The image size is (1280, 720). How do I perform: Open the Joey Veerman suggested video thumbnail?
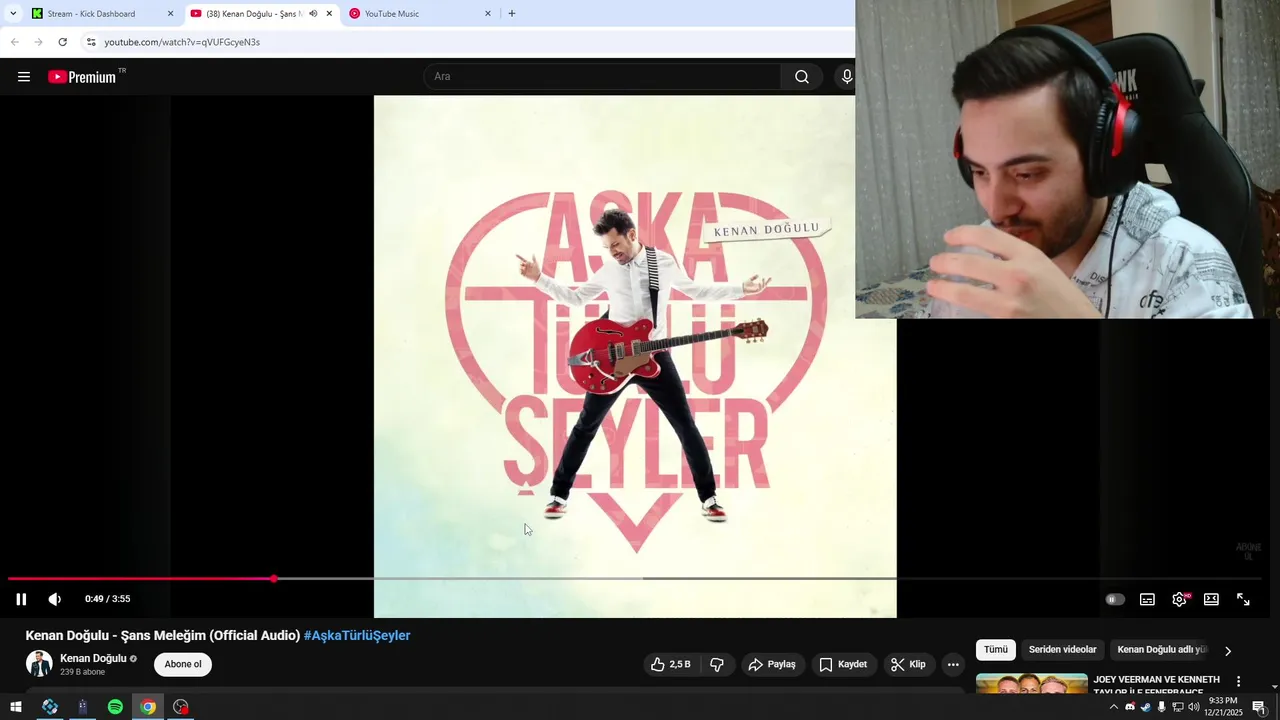[x=1031, y=683]
